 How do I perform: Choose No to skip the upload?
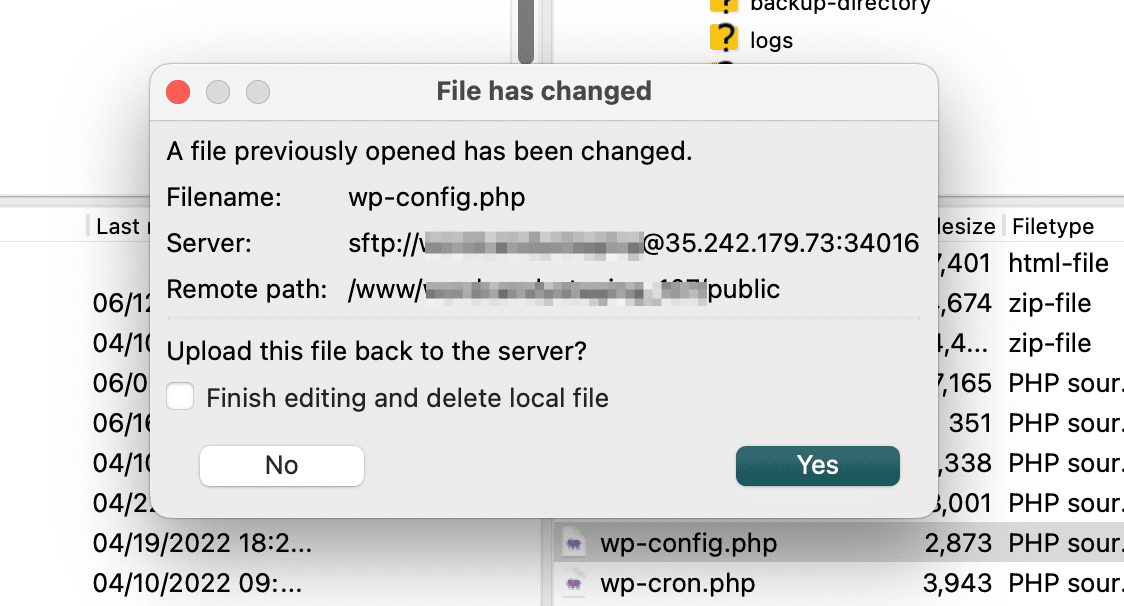point(282,465)
